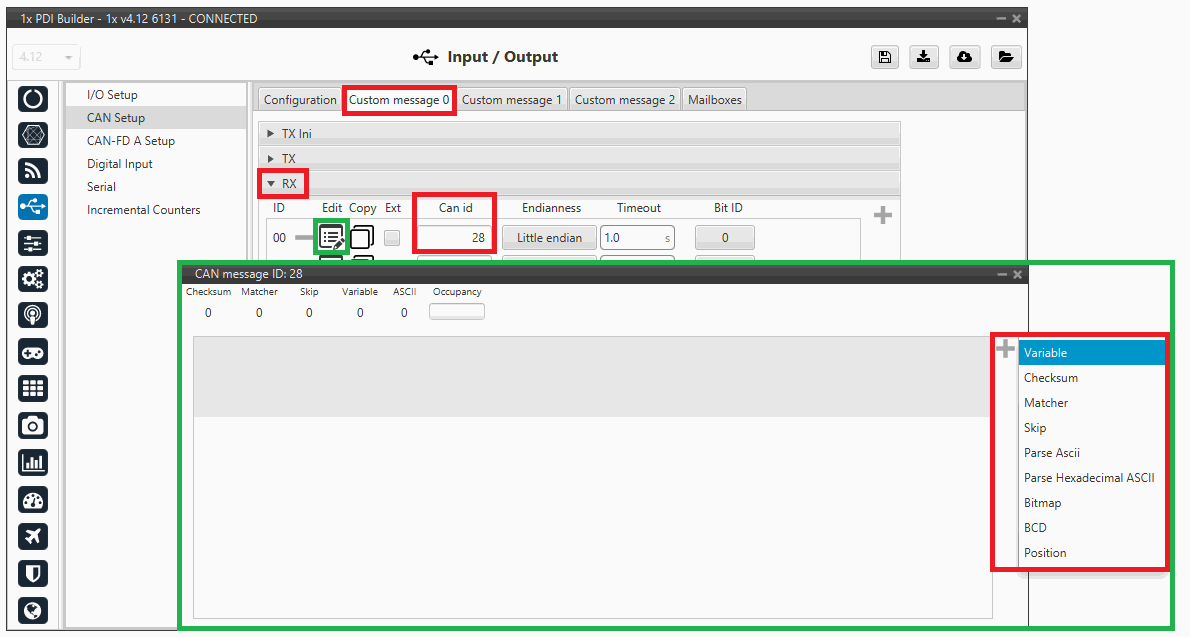Switch to Custom message 1 tab
This screenshot has height=637, width=1190.
[x=512, y=99]
